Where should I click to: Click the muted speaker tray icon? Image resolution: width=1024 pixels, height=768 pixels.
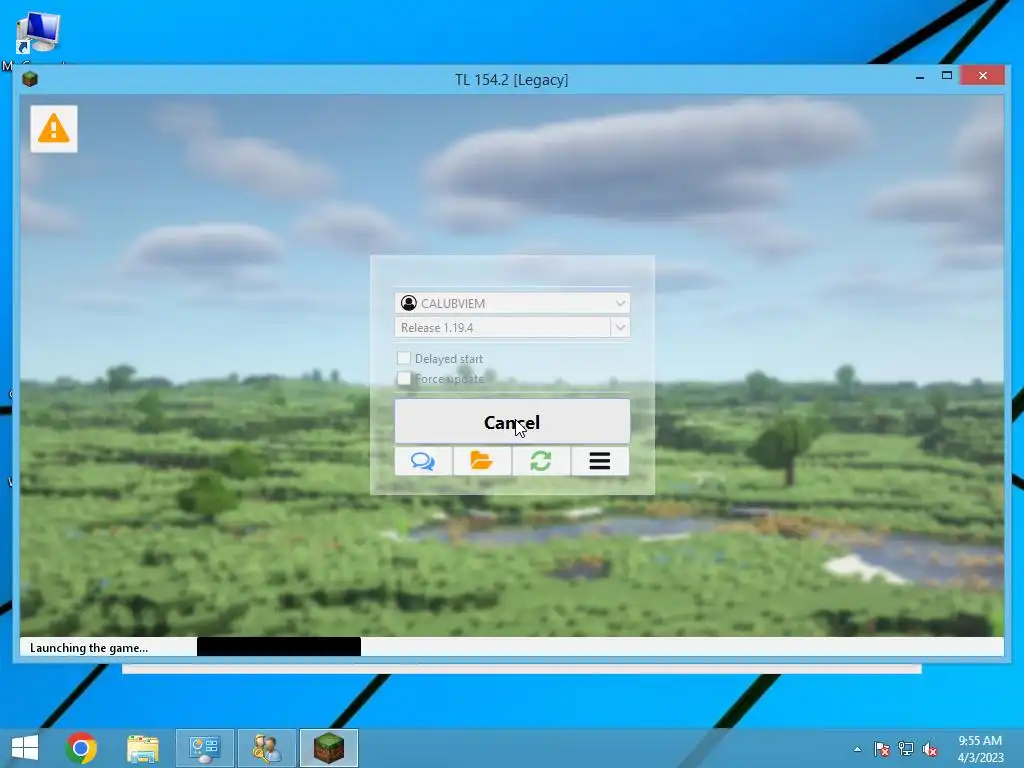pyautogui.click(x=930, y=749)
